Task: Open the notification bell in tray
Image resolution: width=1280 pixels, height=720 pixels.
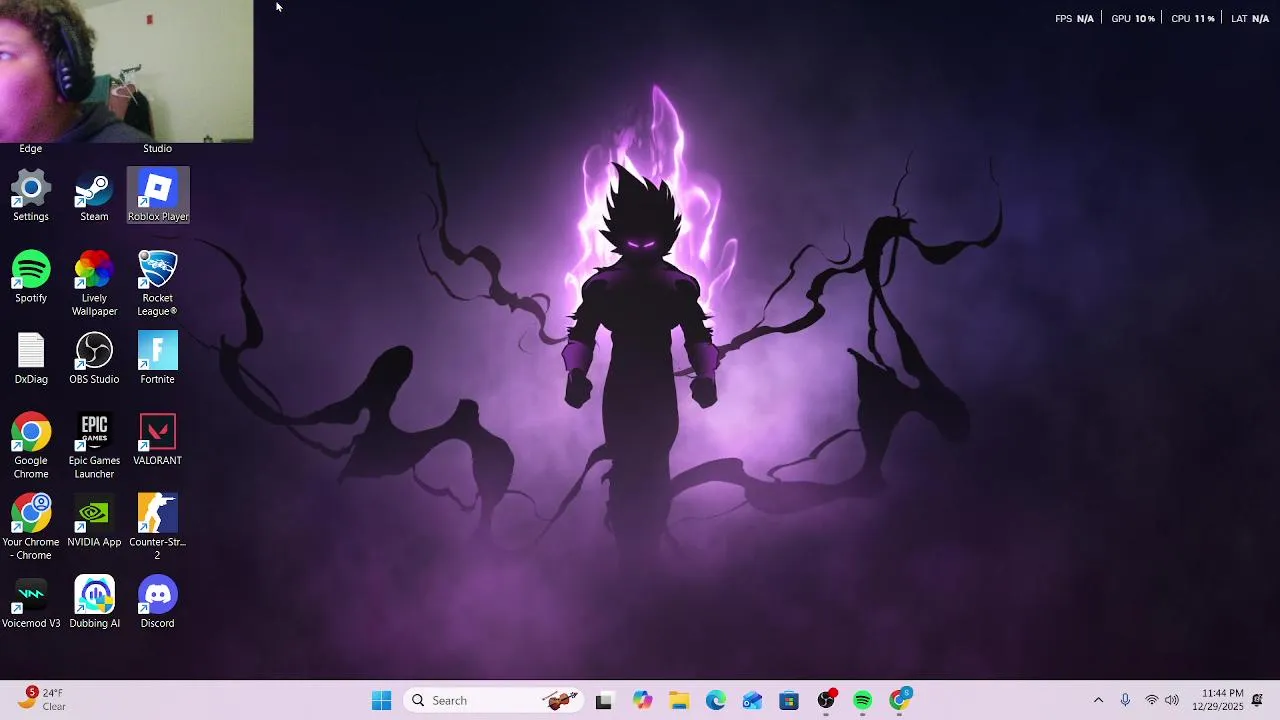Action: (x=1258, y=700)
